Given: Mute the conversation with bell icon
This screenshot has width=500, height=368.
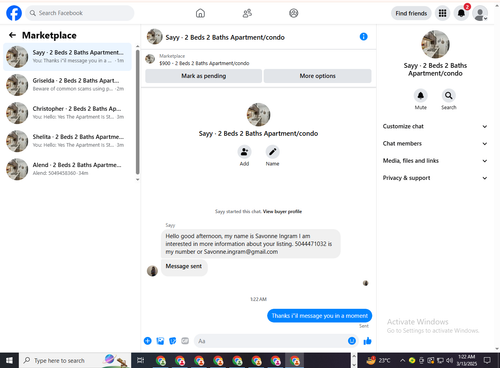Looking at the screenshot, I should tap(421, 96).
